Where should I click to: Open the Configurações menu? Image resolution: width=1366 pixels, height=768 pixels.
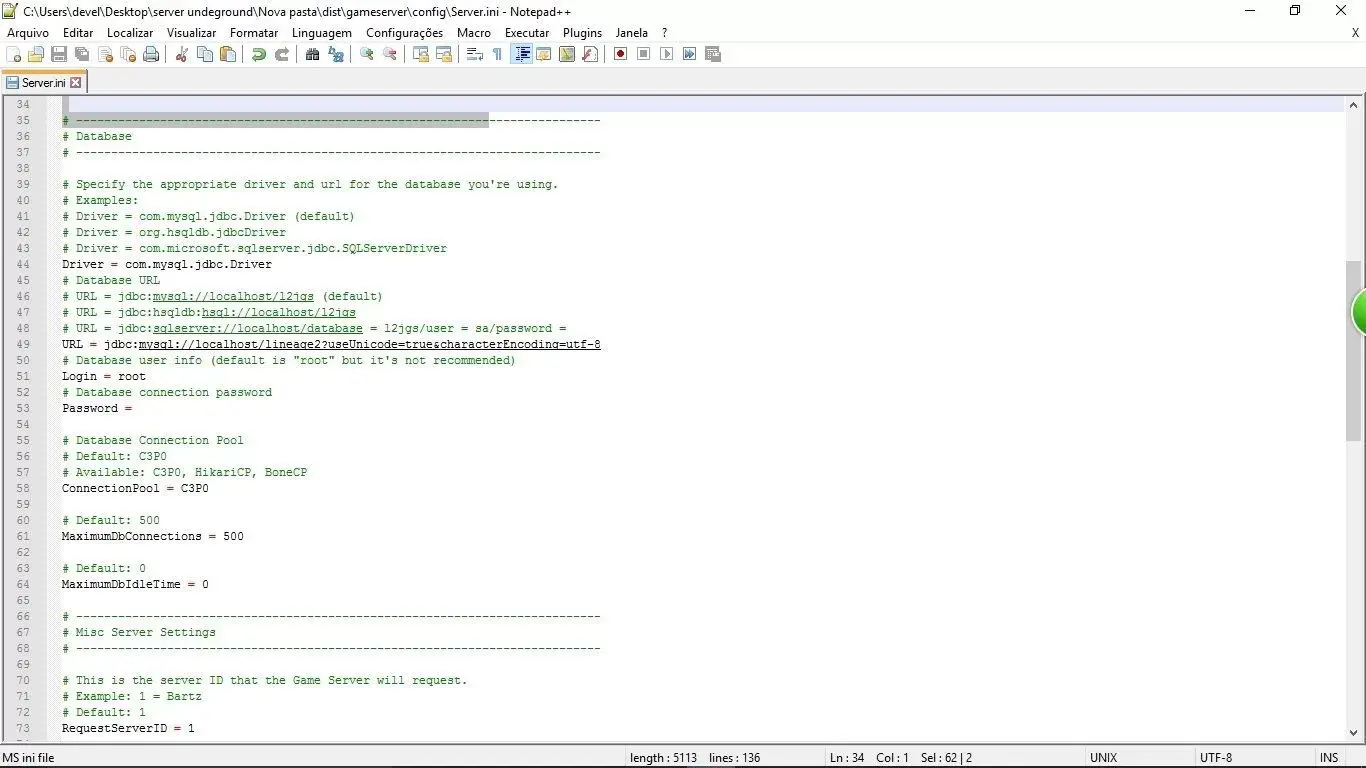(x=404, y=33)
